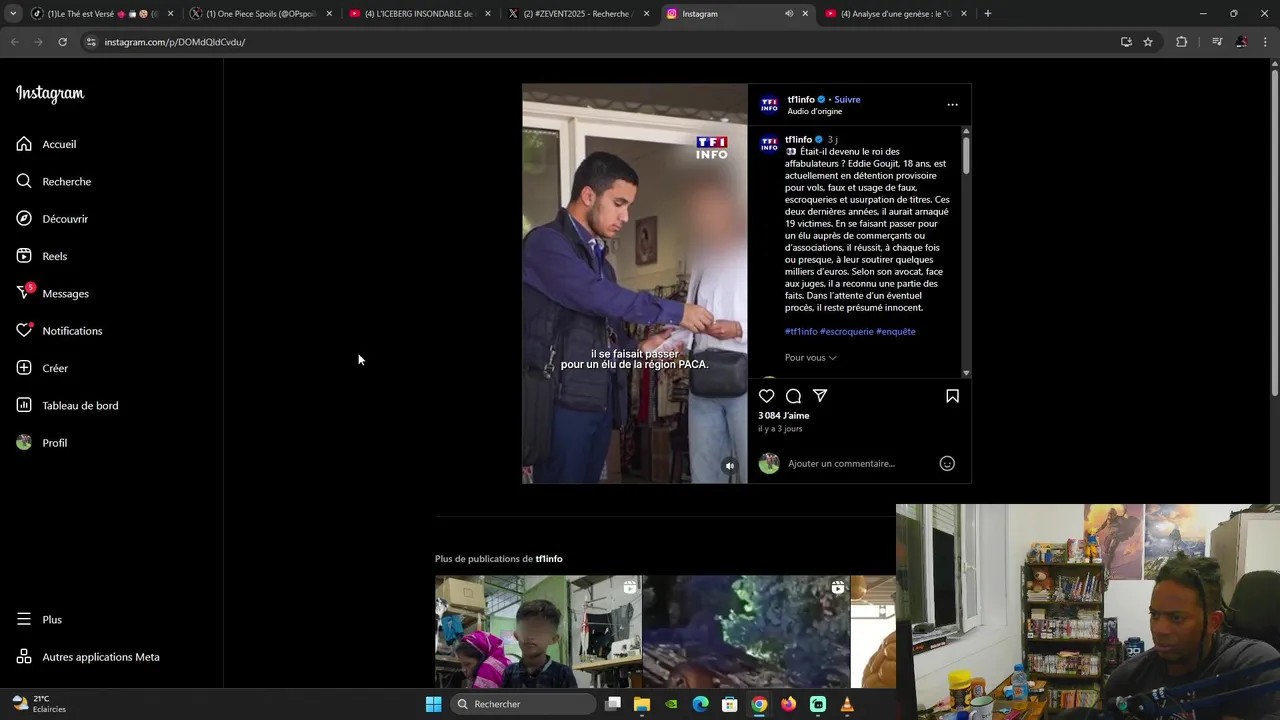Open the Chrome extensions menu

pos(1182,42)
